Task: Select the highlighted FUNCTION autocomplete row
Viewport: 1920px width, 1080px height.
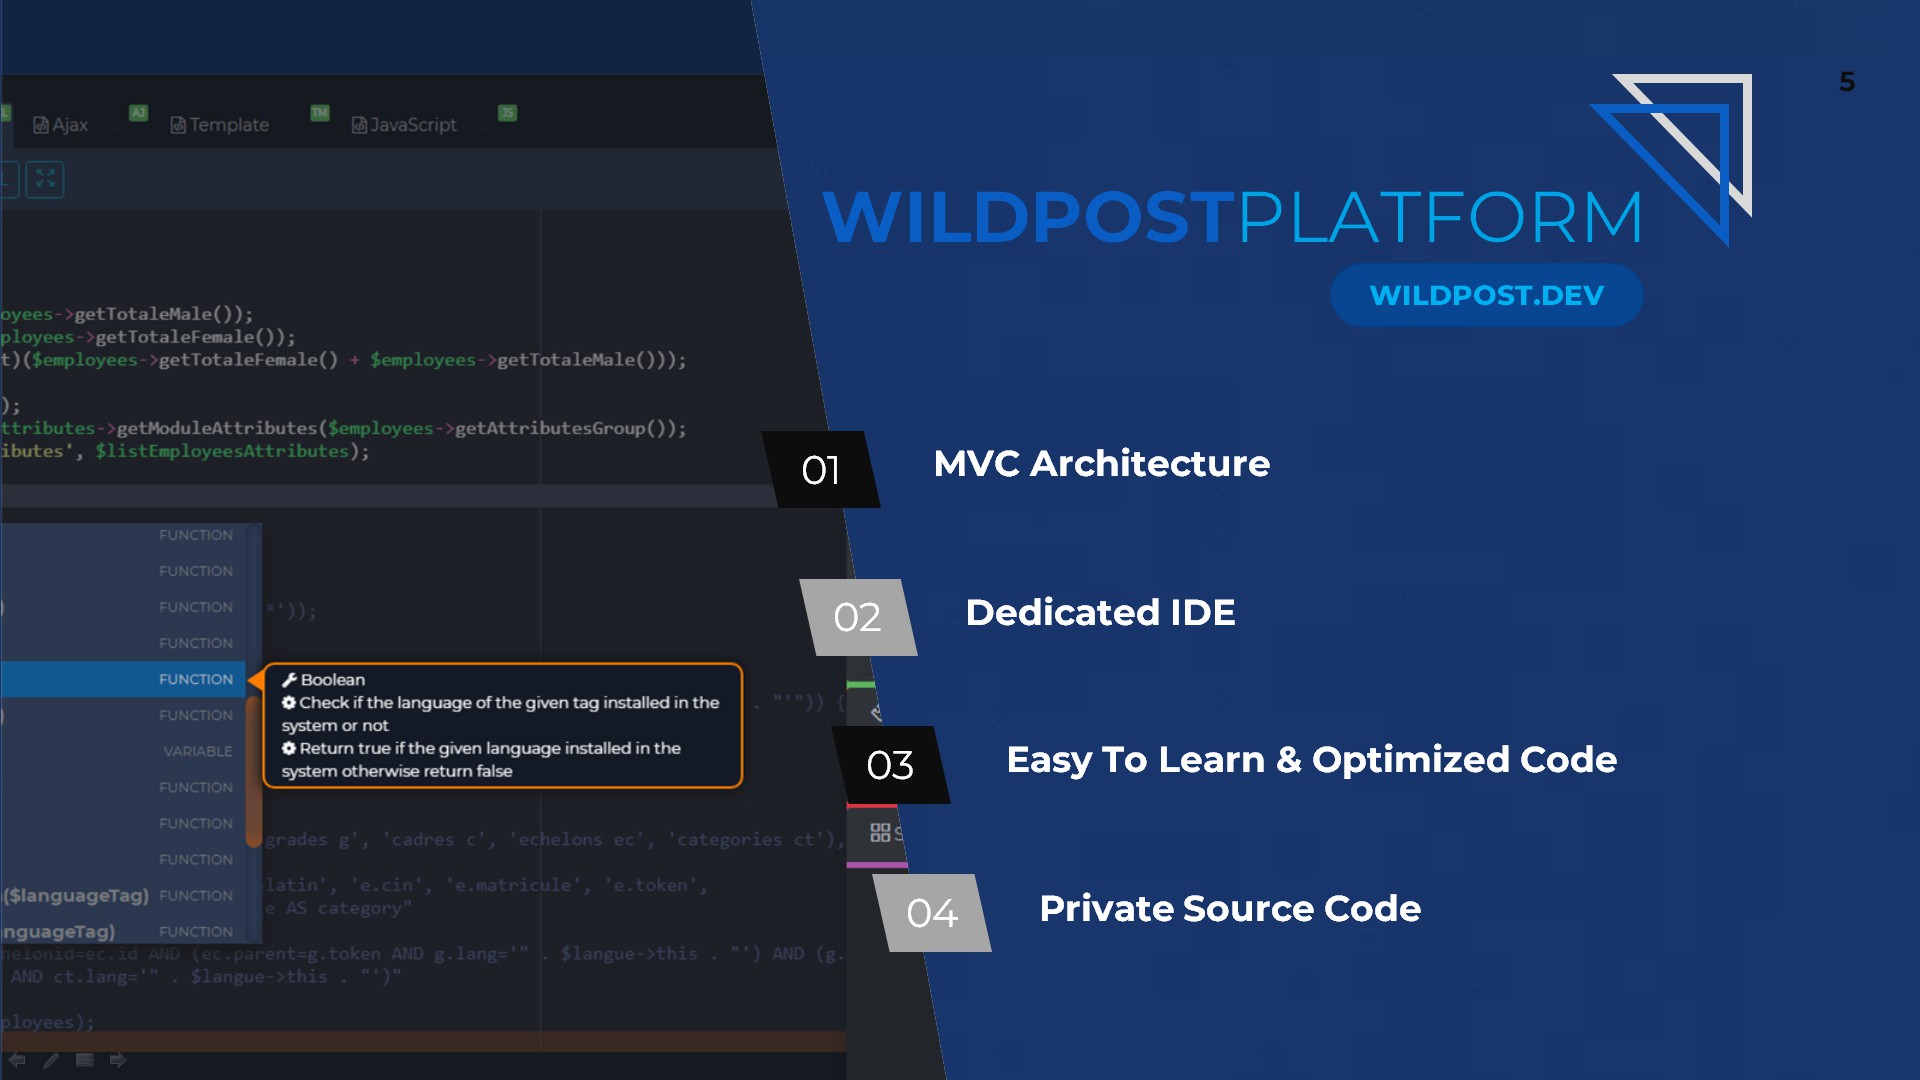Action: click(123, 679)
